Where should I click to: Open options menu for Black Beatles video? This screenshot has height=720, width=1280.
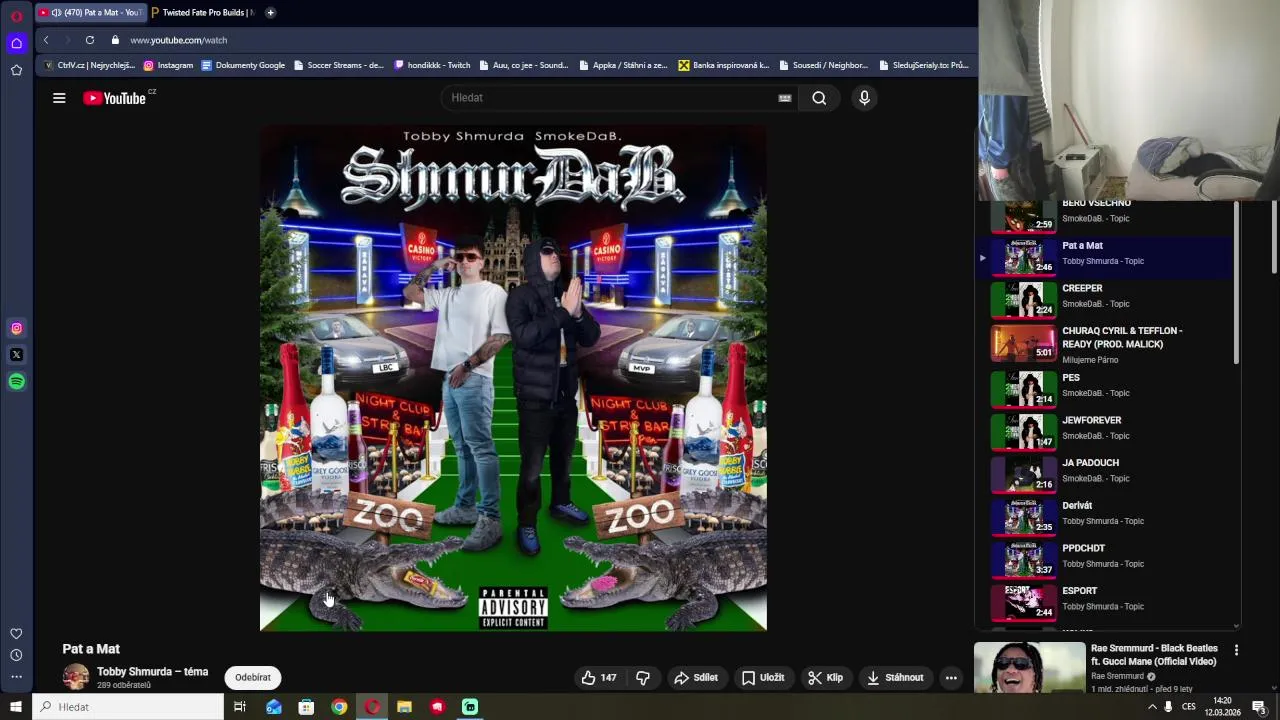[1236, 650]
